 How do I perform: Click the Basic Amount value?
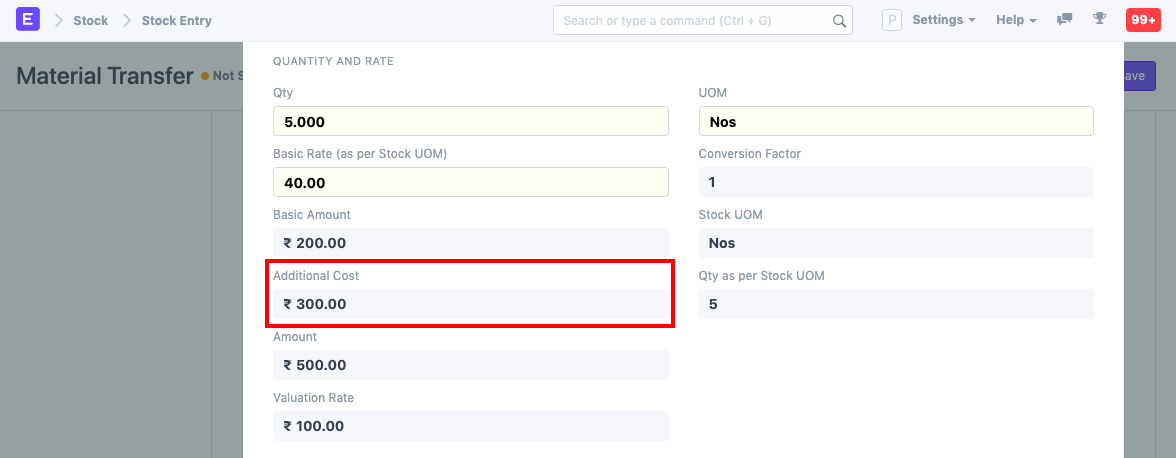470,243
